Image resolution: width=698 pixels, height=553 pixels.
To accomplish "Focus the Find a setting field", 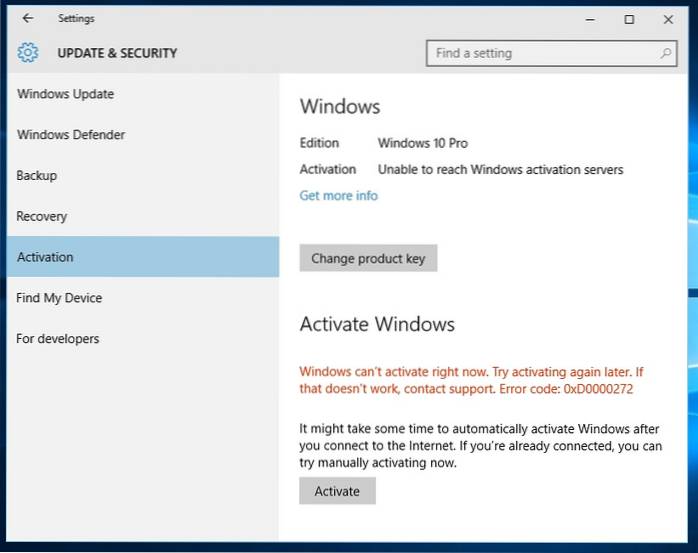I will [540, 53].
